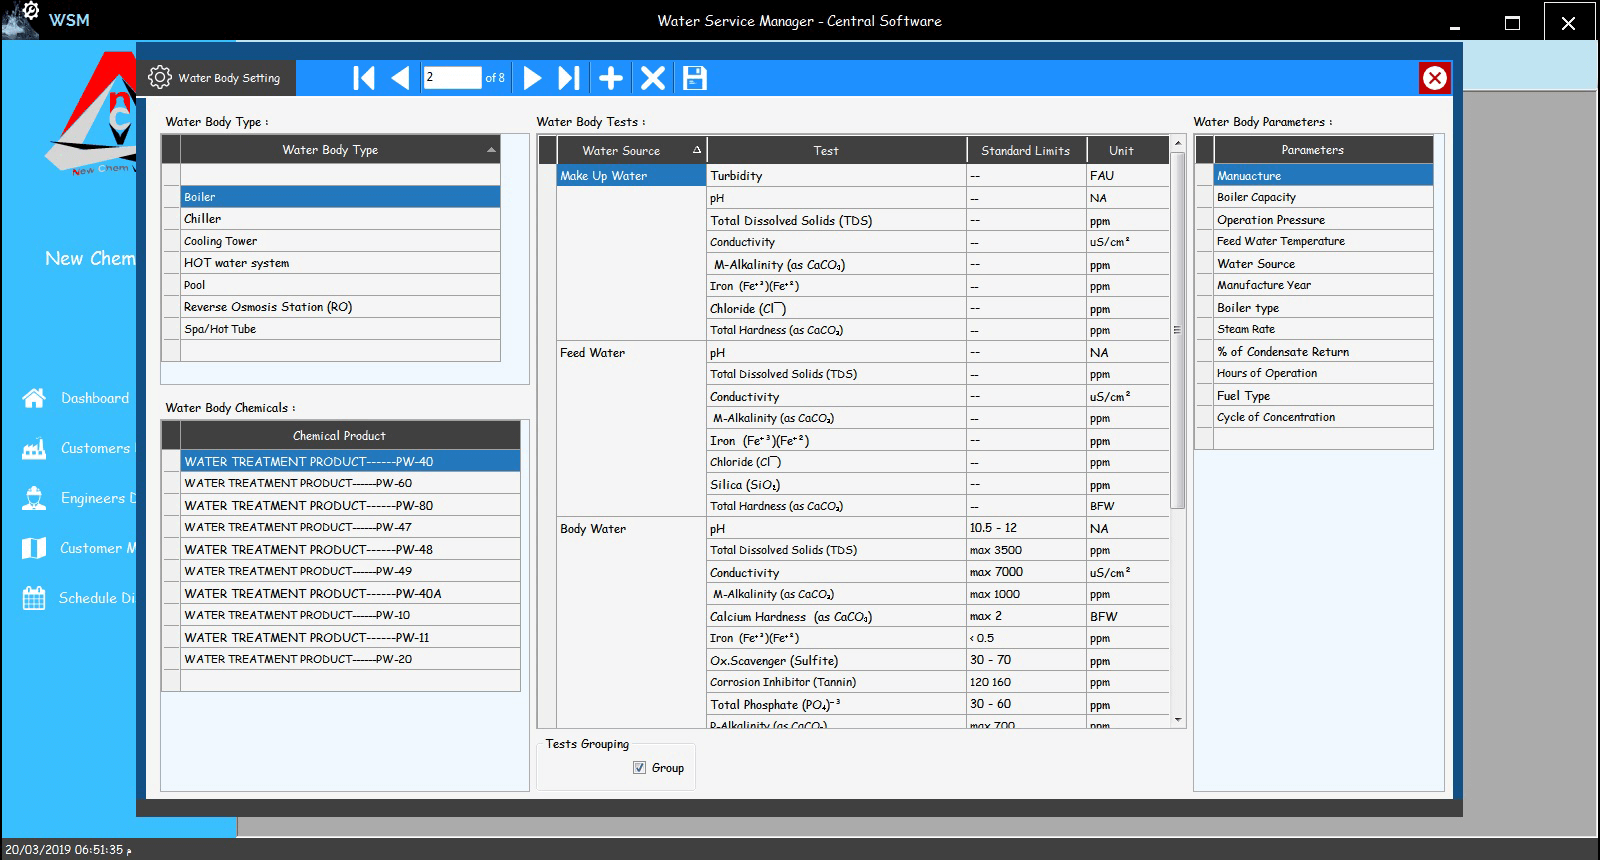The height and width of the screenshot is (860, 1600).
Task: Click the Schedule icon in the sidebar
Action: pyautogui.click(x=34, y=598)
